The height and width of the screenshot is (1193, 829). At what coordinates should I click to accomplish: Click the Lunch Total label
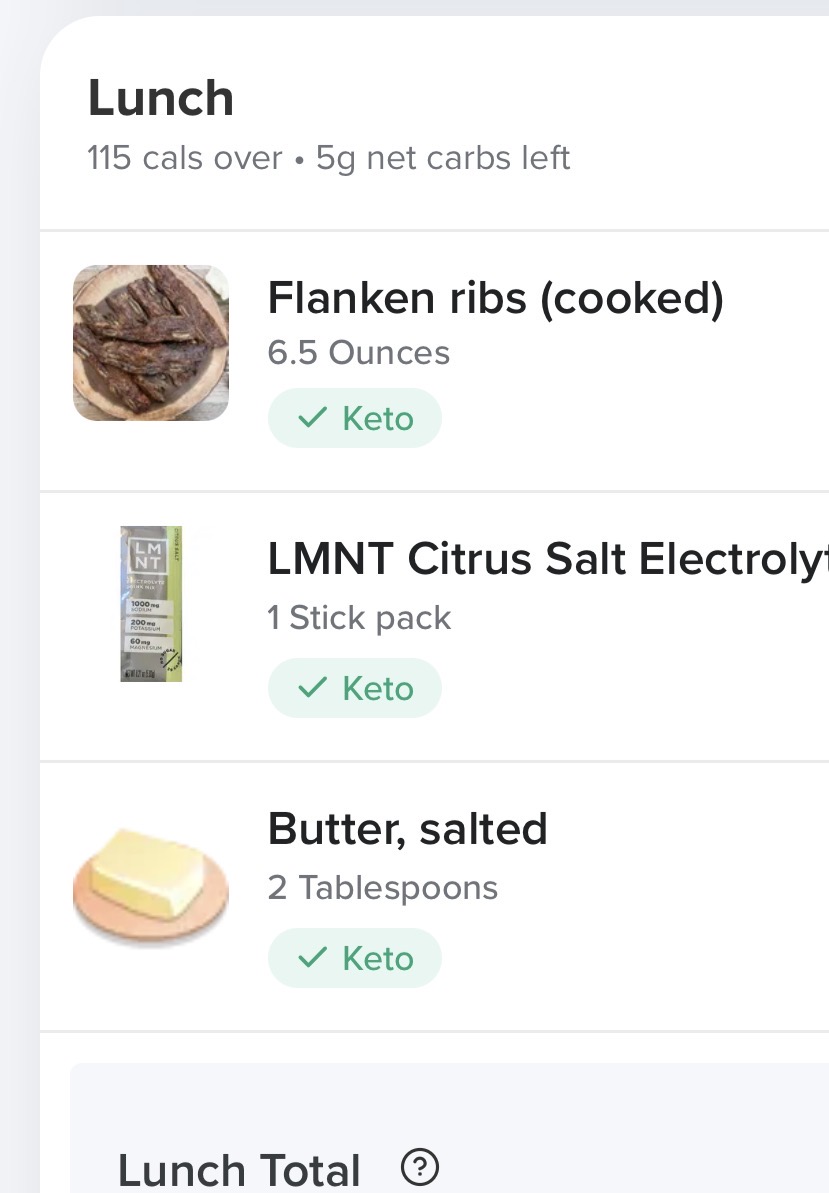(x=239, y=1170)
